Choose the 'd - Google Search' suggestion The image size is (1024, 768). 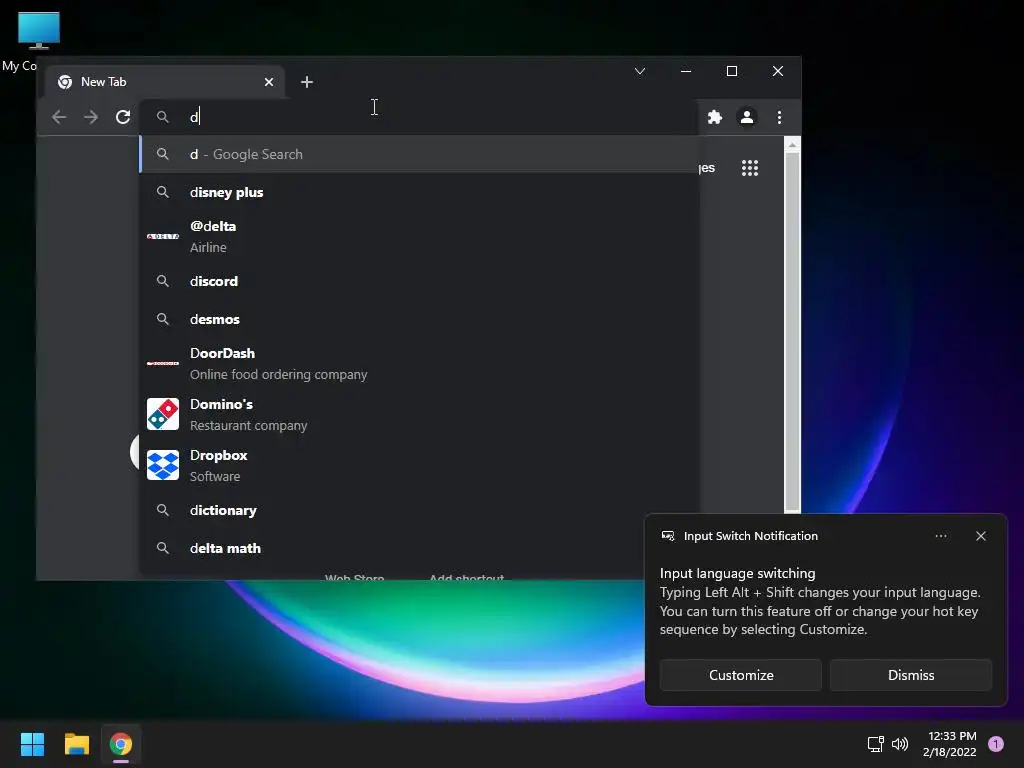[419, 154]
